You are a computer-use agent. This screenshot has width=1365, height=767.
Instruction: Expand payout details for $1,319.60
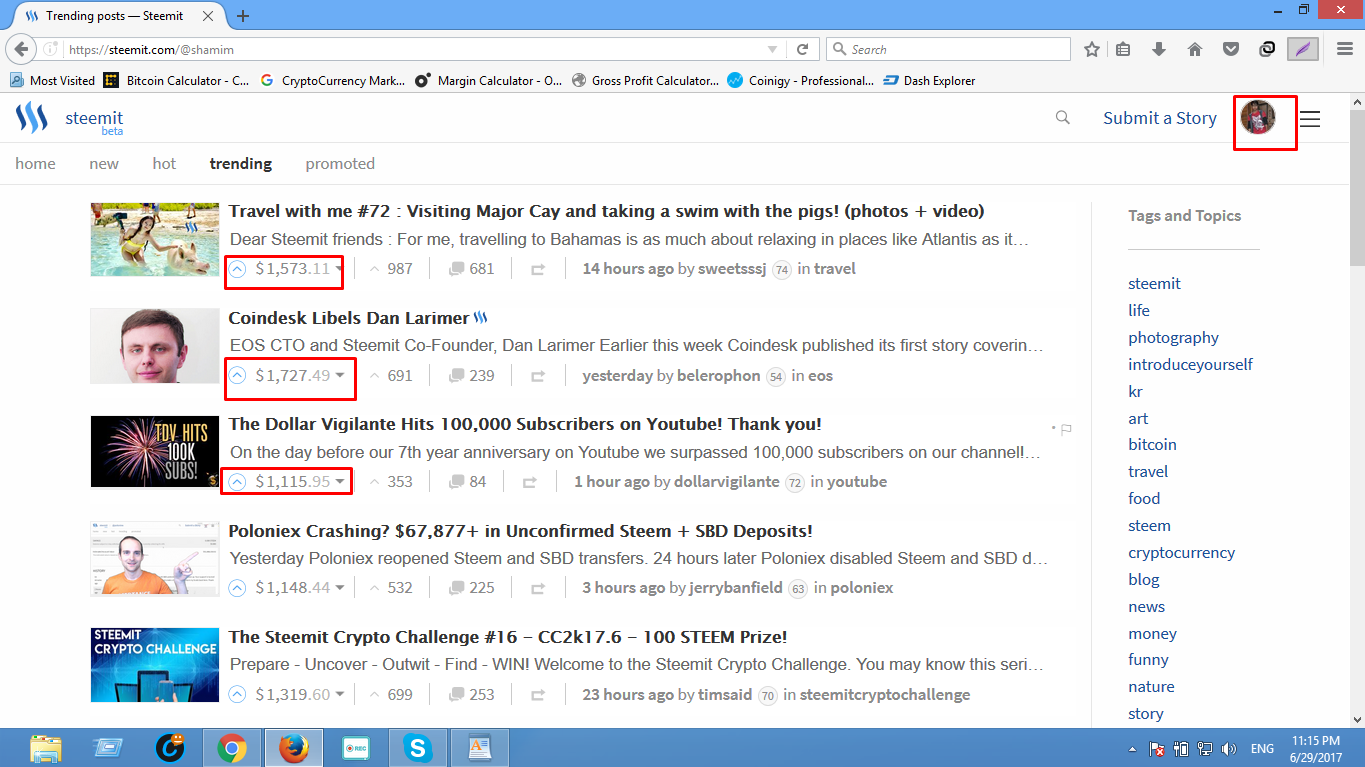(340, 695)
